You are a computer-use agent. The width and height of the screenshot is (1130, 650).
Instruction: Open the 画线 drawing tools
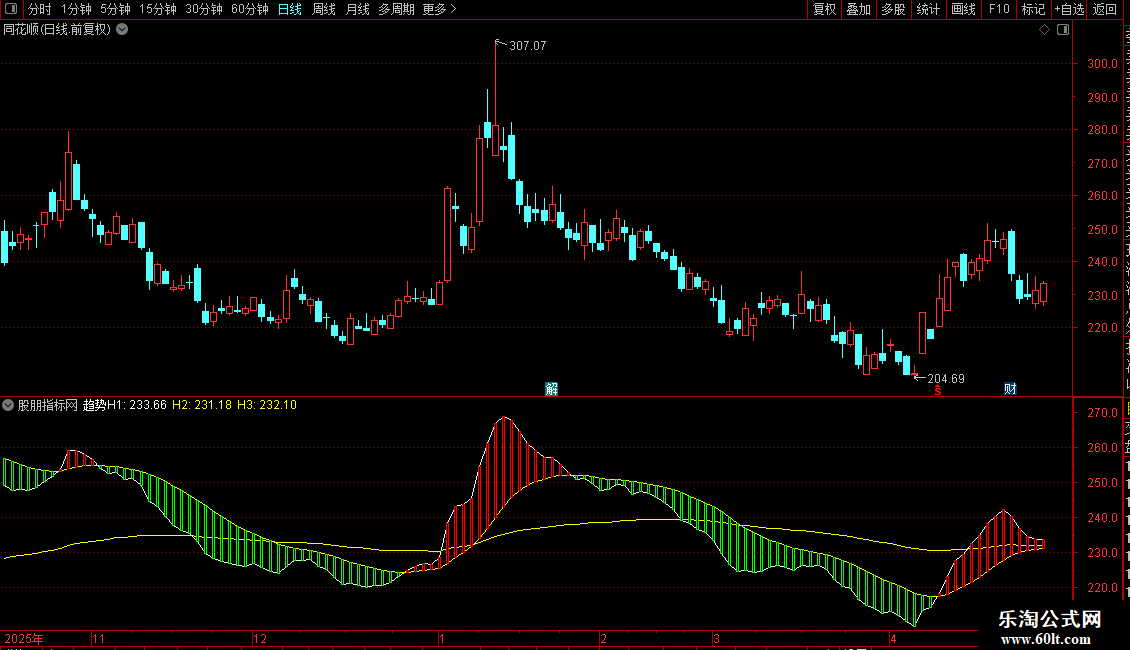(x=963, y=9)
